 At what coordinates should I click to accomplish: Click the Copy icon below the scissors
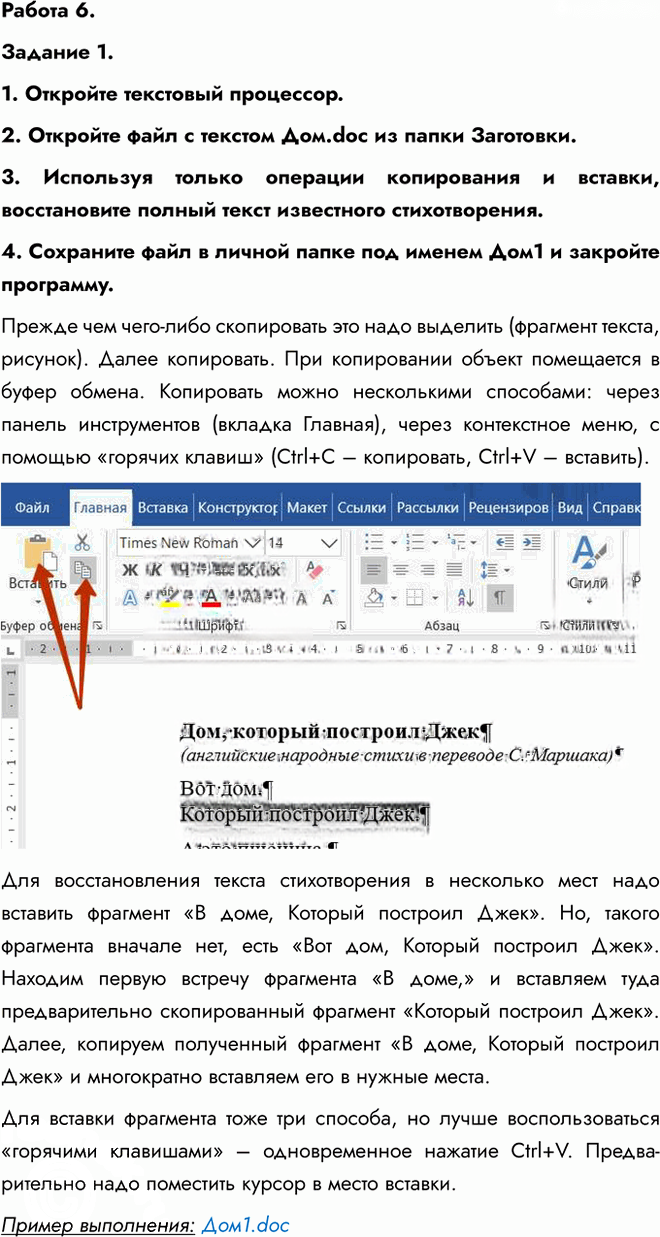coord(84,570)
